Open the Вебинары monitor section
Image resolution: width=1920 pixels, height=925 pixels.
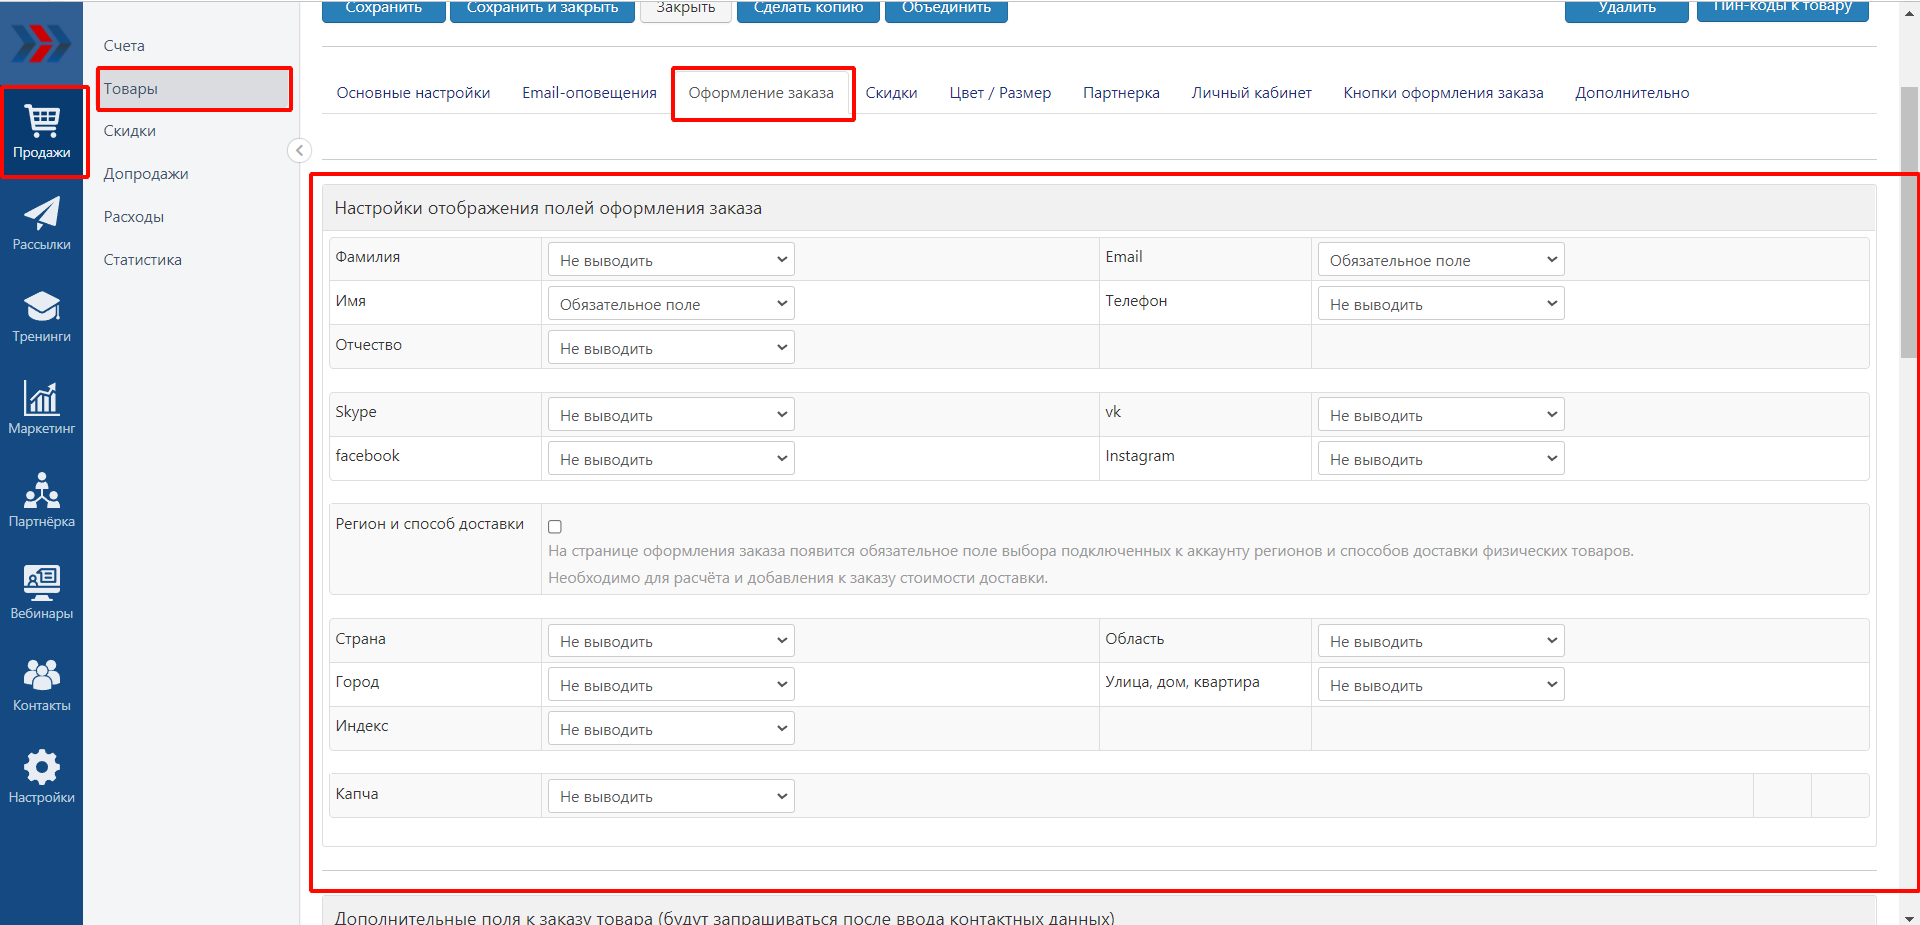pos(42,593)
